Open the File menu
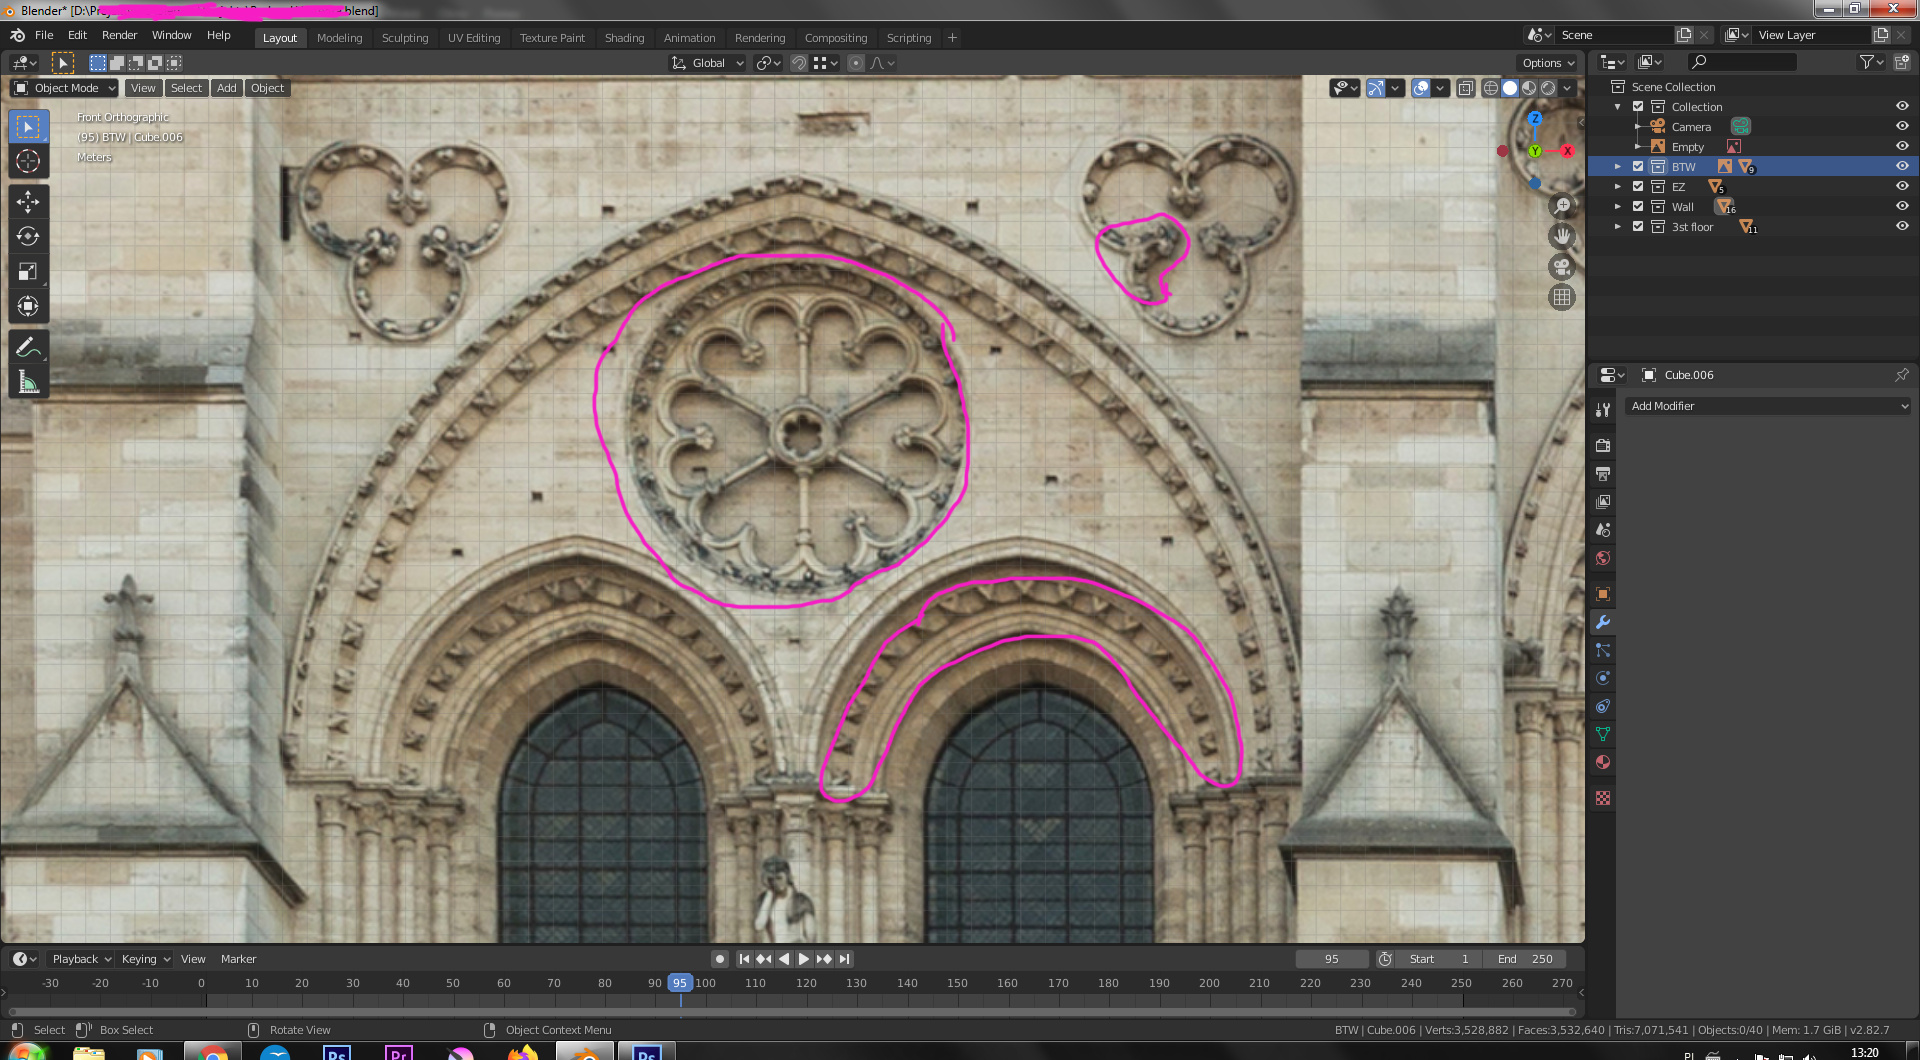The image size is (1920, 1060). click(x=44, y=35)
